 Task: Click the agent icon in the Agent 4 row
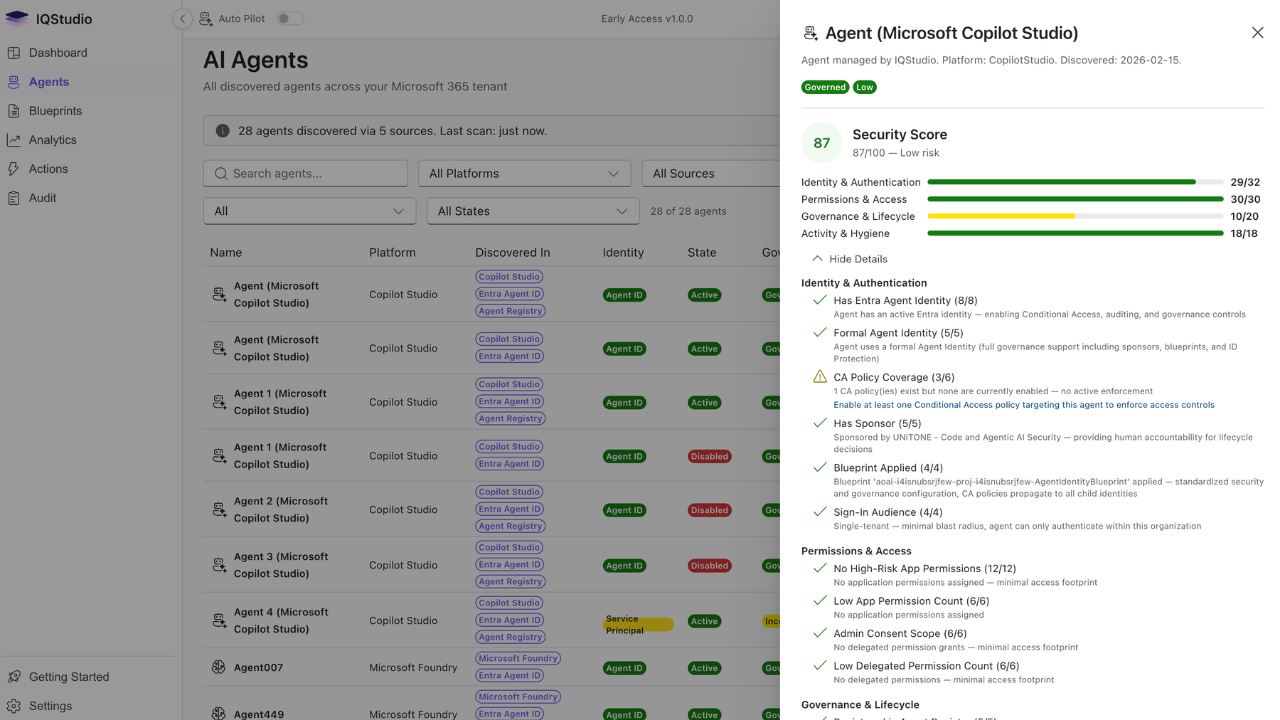pos(219,621)
